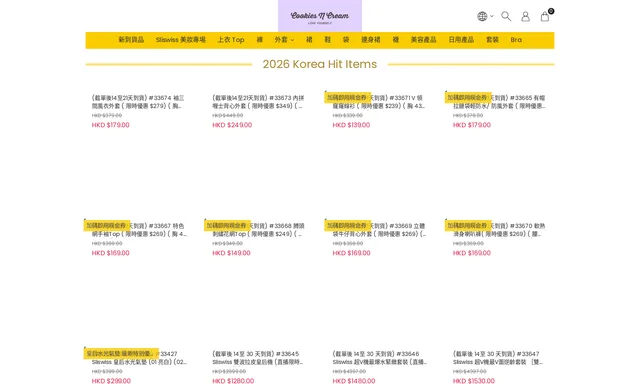Open the 連身裙 menu item
Image resolution: width=640 pixels, height=384 pixels.
pyautogui.click(x=371, y=40)
